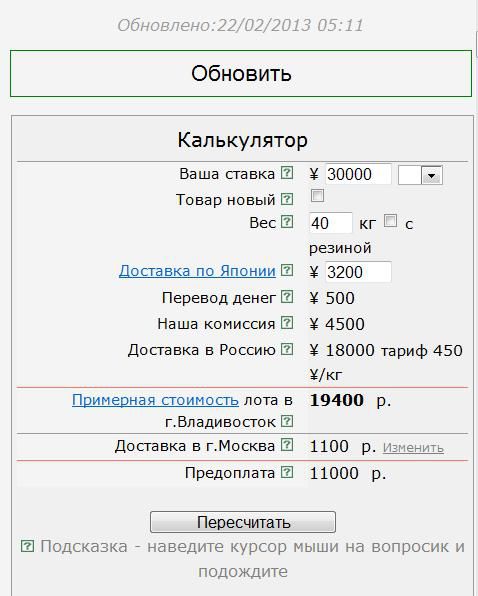
Task: Click Изменить link for Moscow delivery
Action: [413, 448]
